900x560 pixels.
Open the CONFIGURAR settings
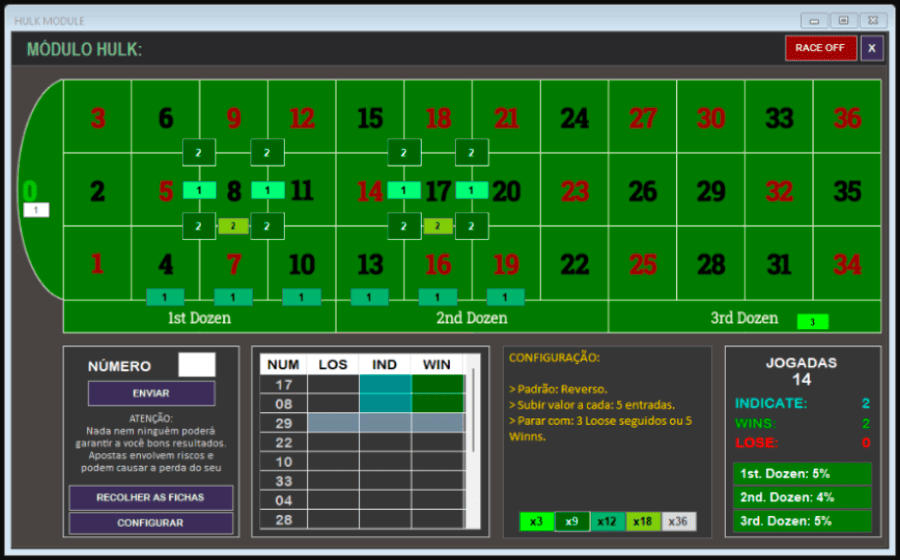coord(151,523)
